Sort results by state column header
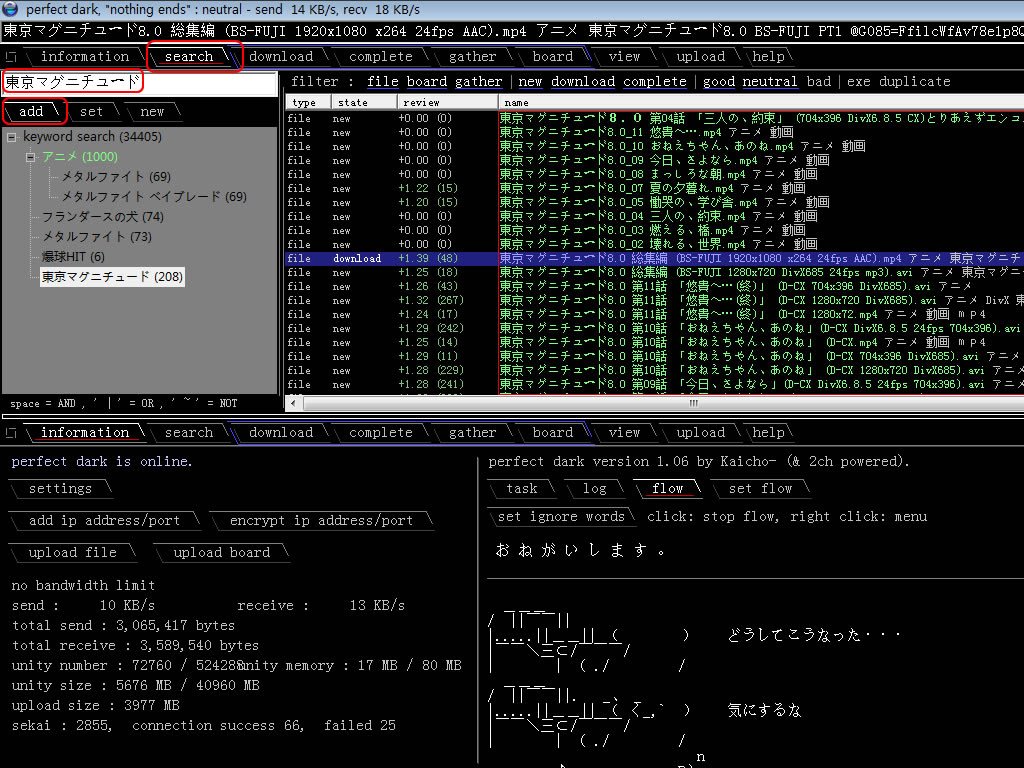Screen dimensions: 1024x768 click(x=364, y=103)
